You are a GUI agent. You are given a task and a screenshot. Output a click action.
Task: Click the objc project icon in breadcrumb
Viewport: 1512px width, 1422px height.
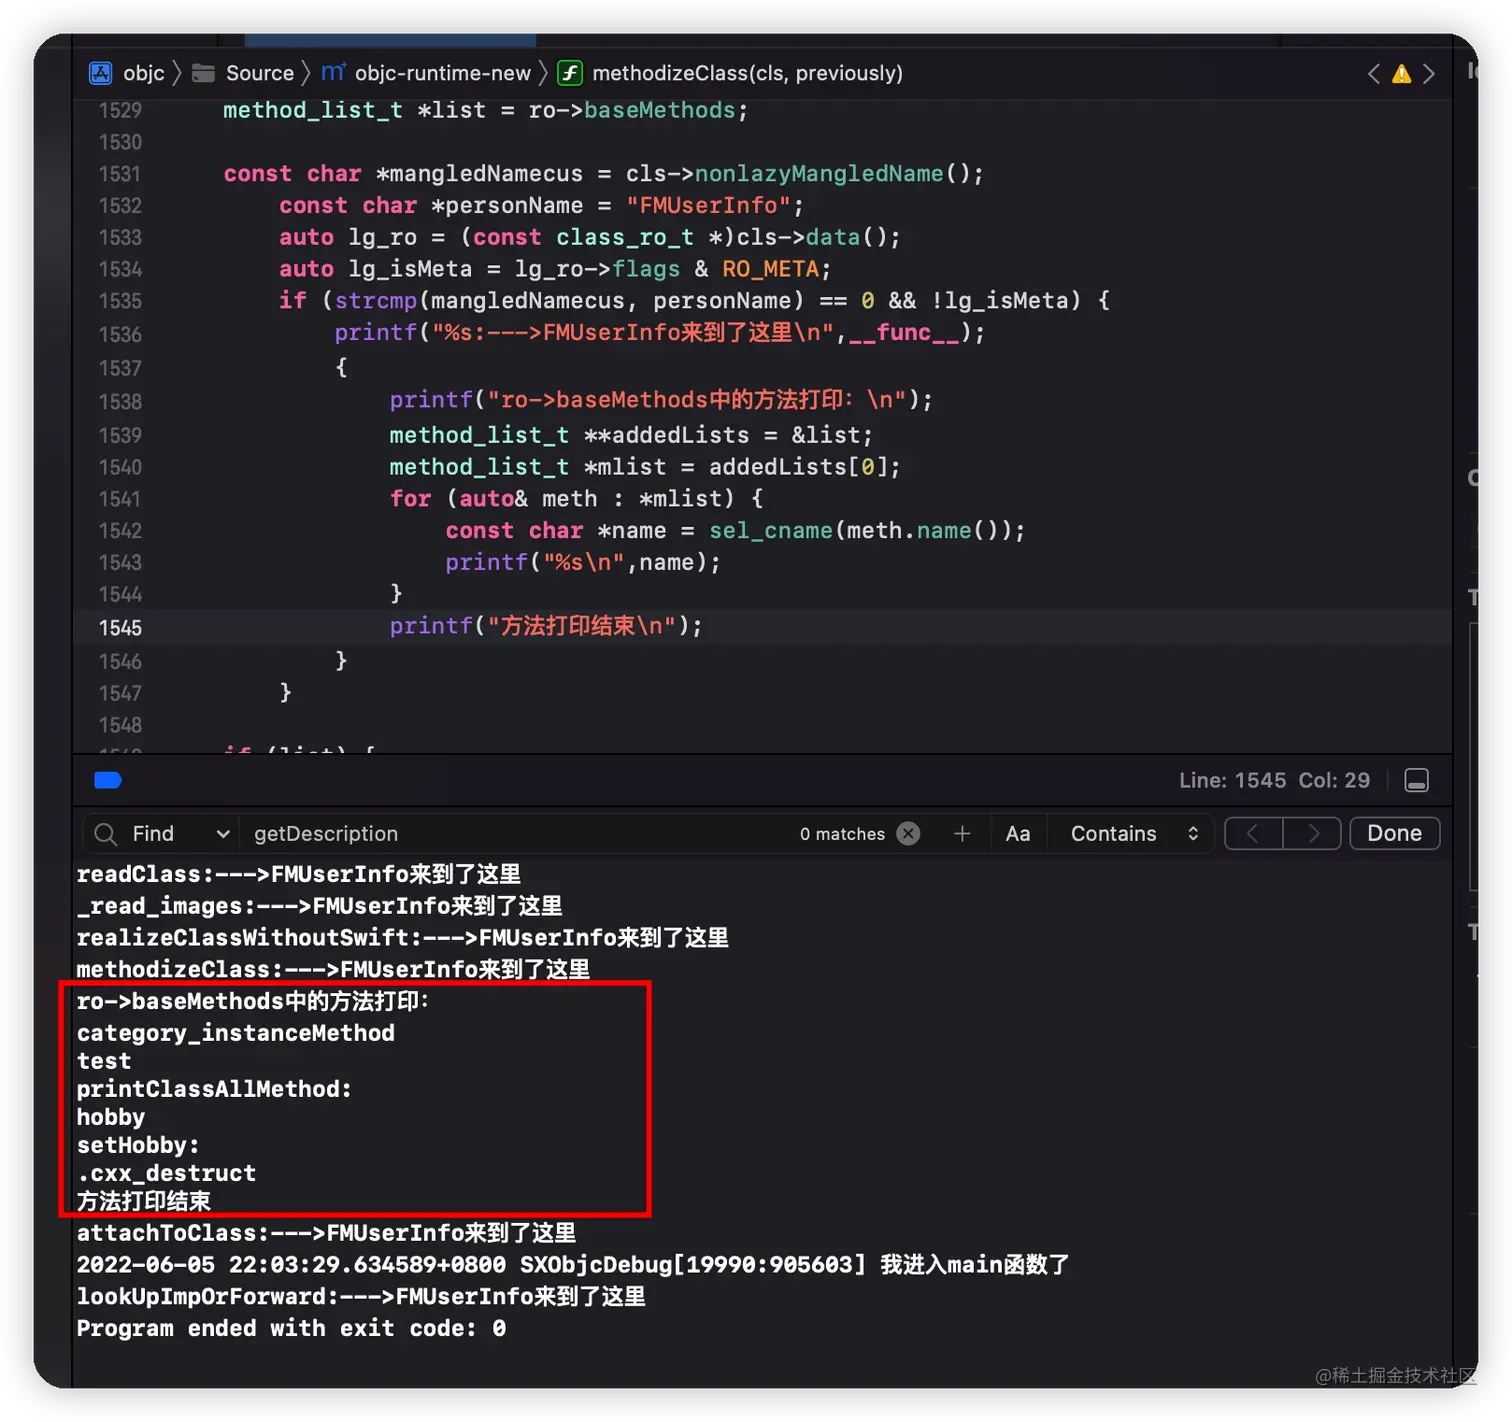[x=101, y=73]
